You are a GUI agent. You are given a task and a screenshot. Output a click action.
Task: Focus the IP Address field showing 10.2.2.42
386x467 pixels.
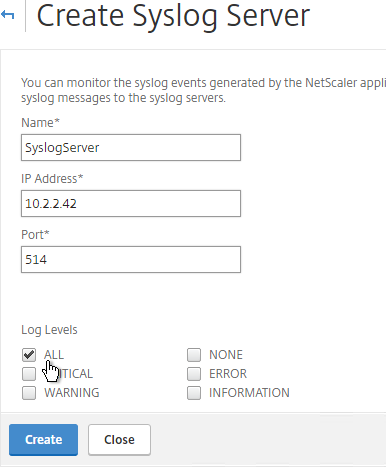(131, 204)
